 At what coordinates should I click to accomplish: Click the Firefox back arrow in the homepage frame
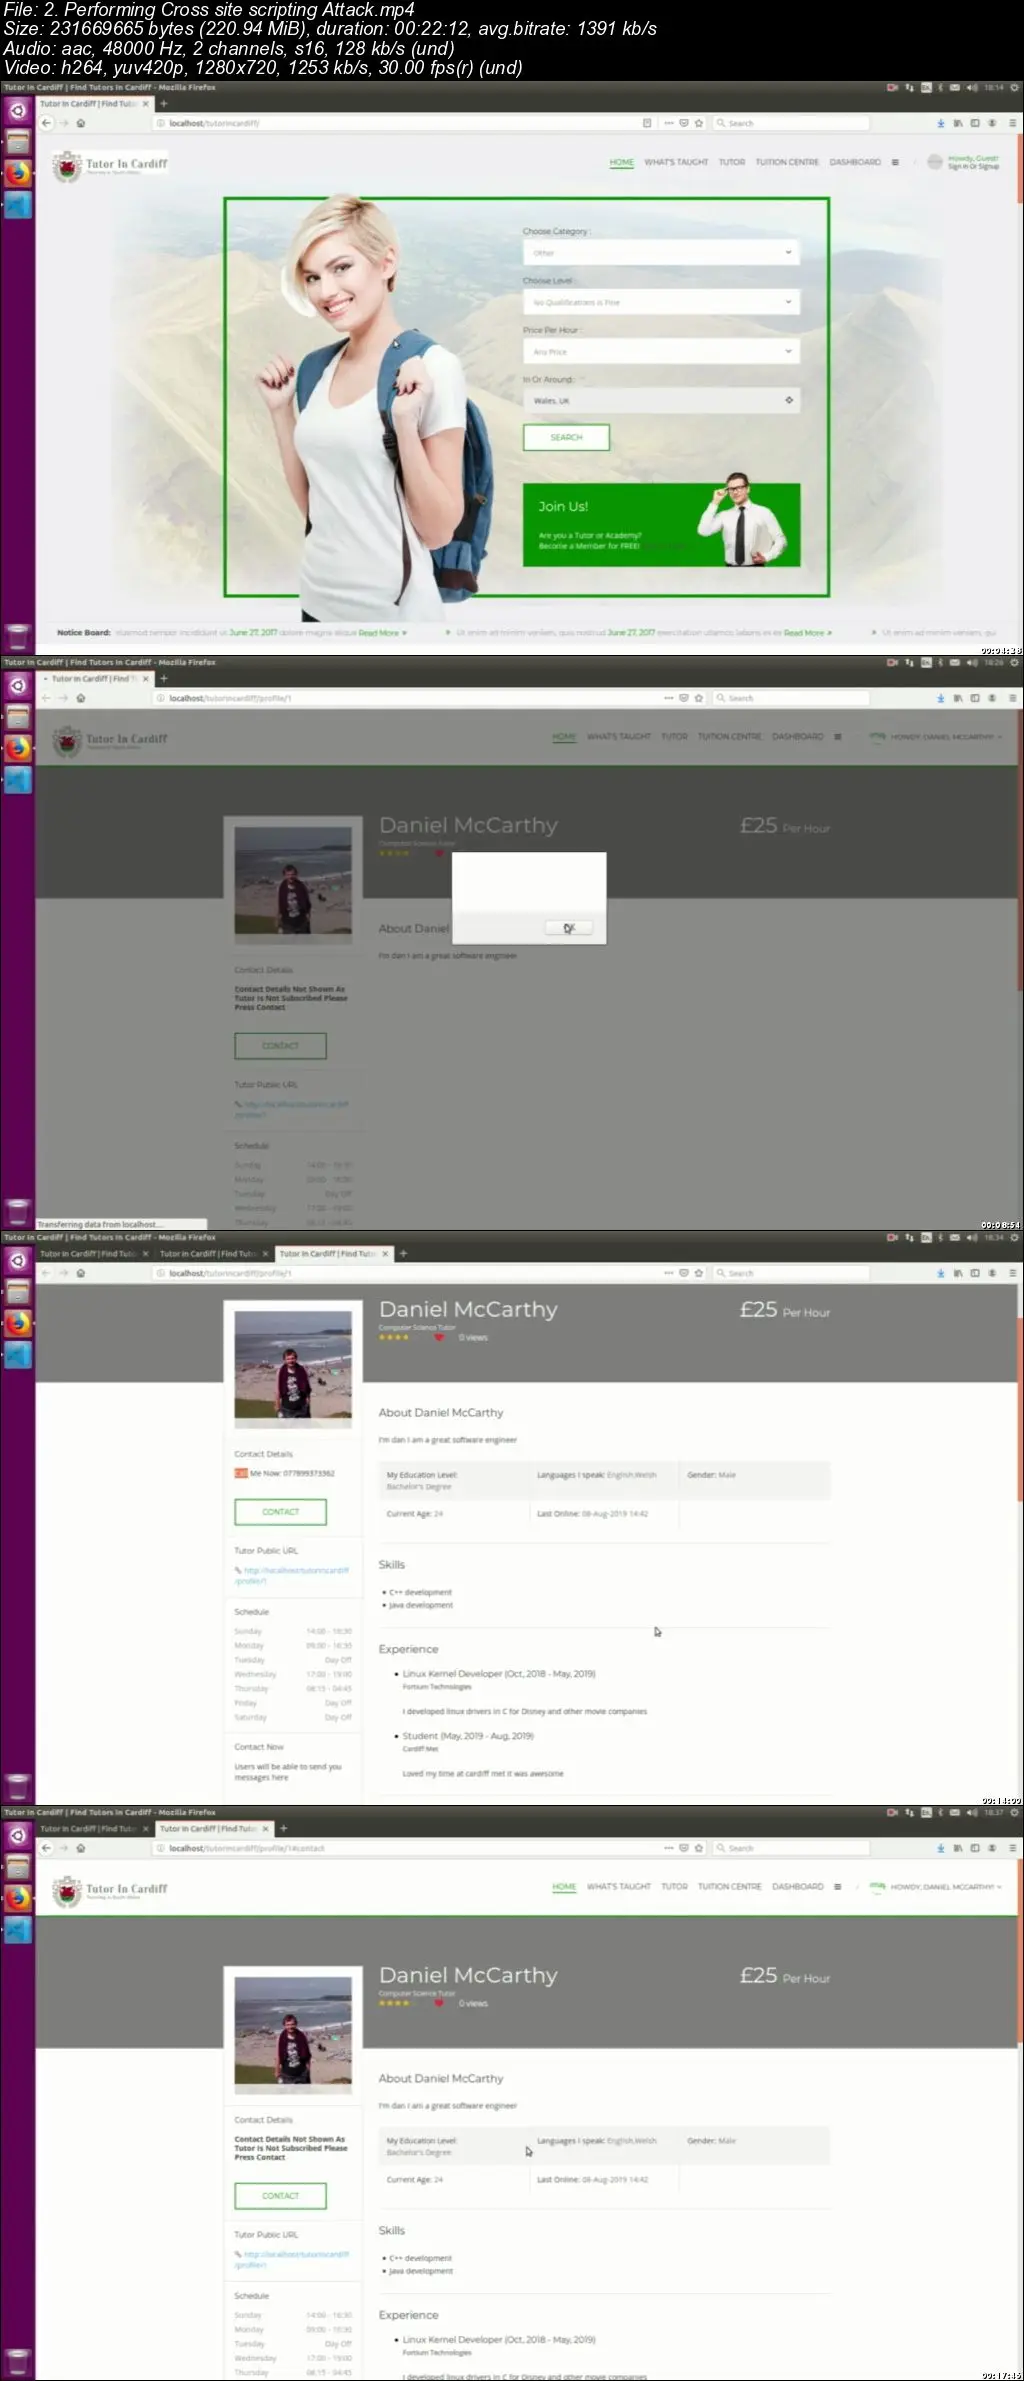pyautogui.click(x=46, y=123)
